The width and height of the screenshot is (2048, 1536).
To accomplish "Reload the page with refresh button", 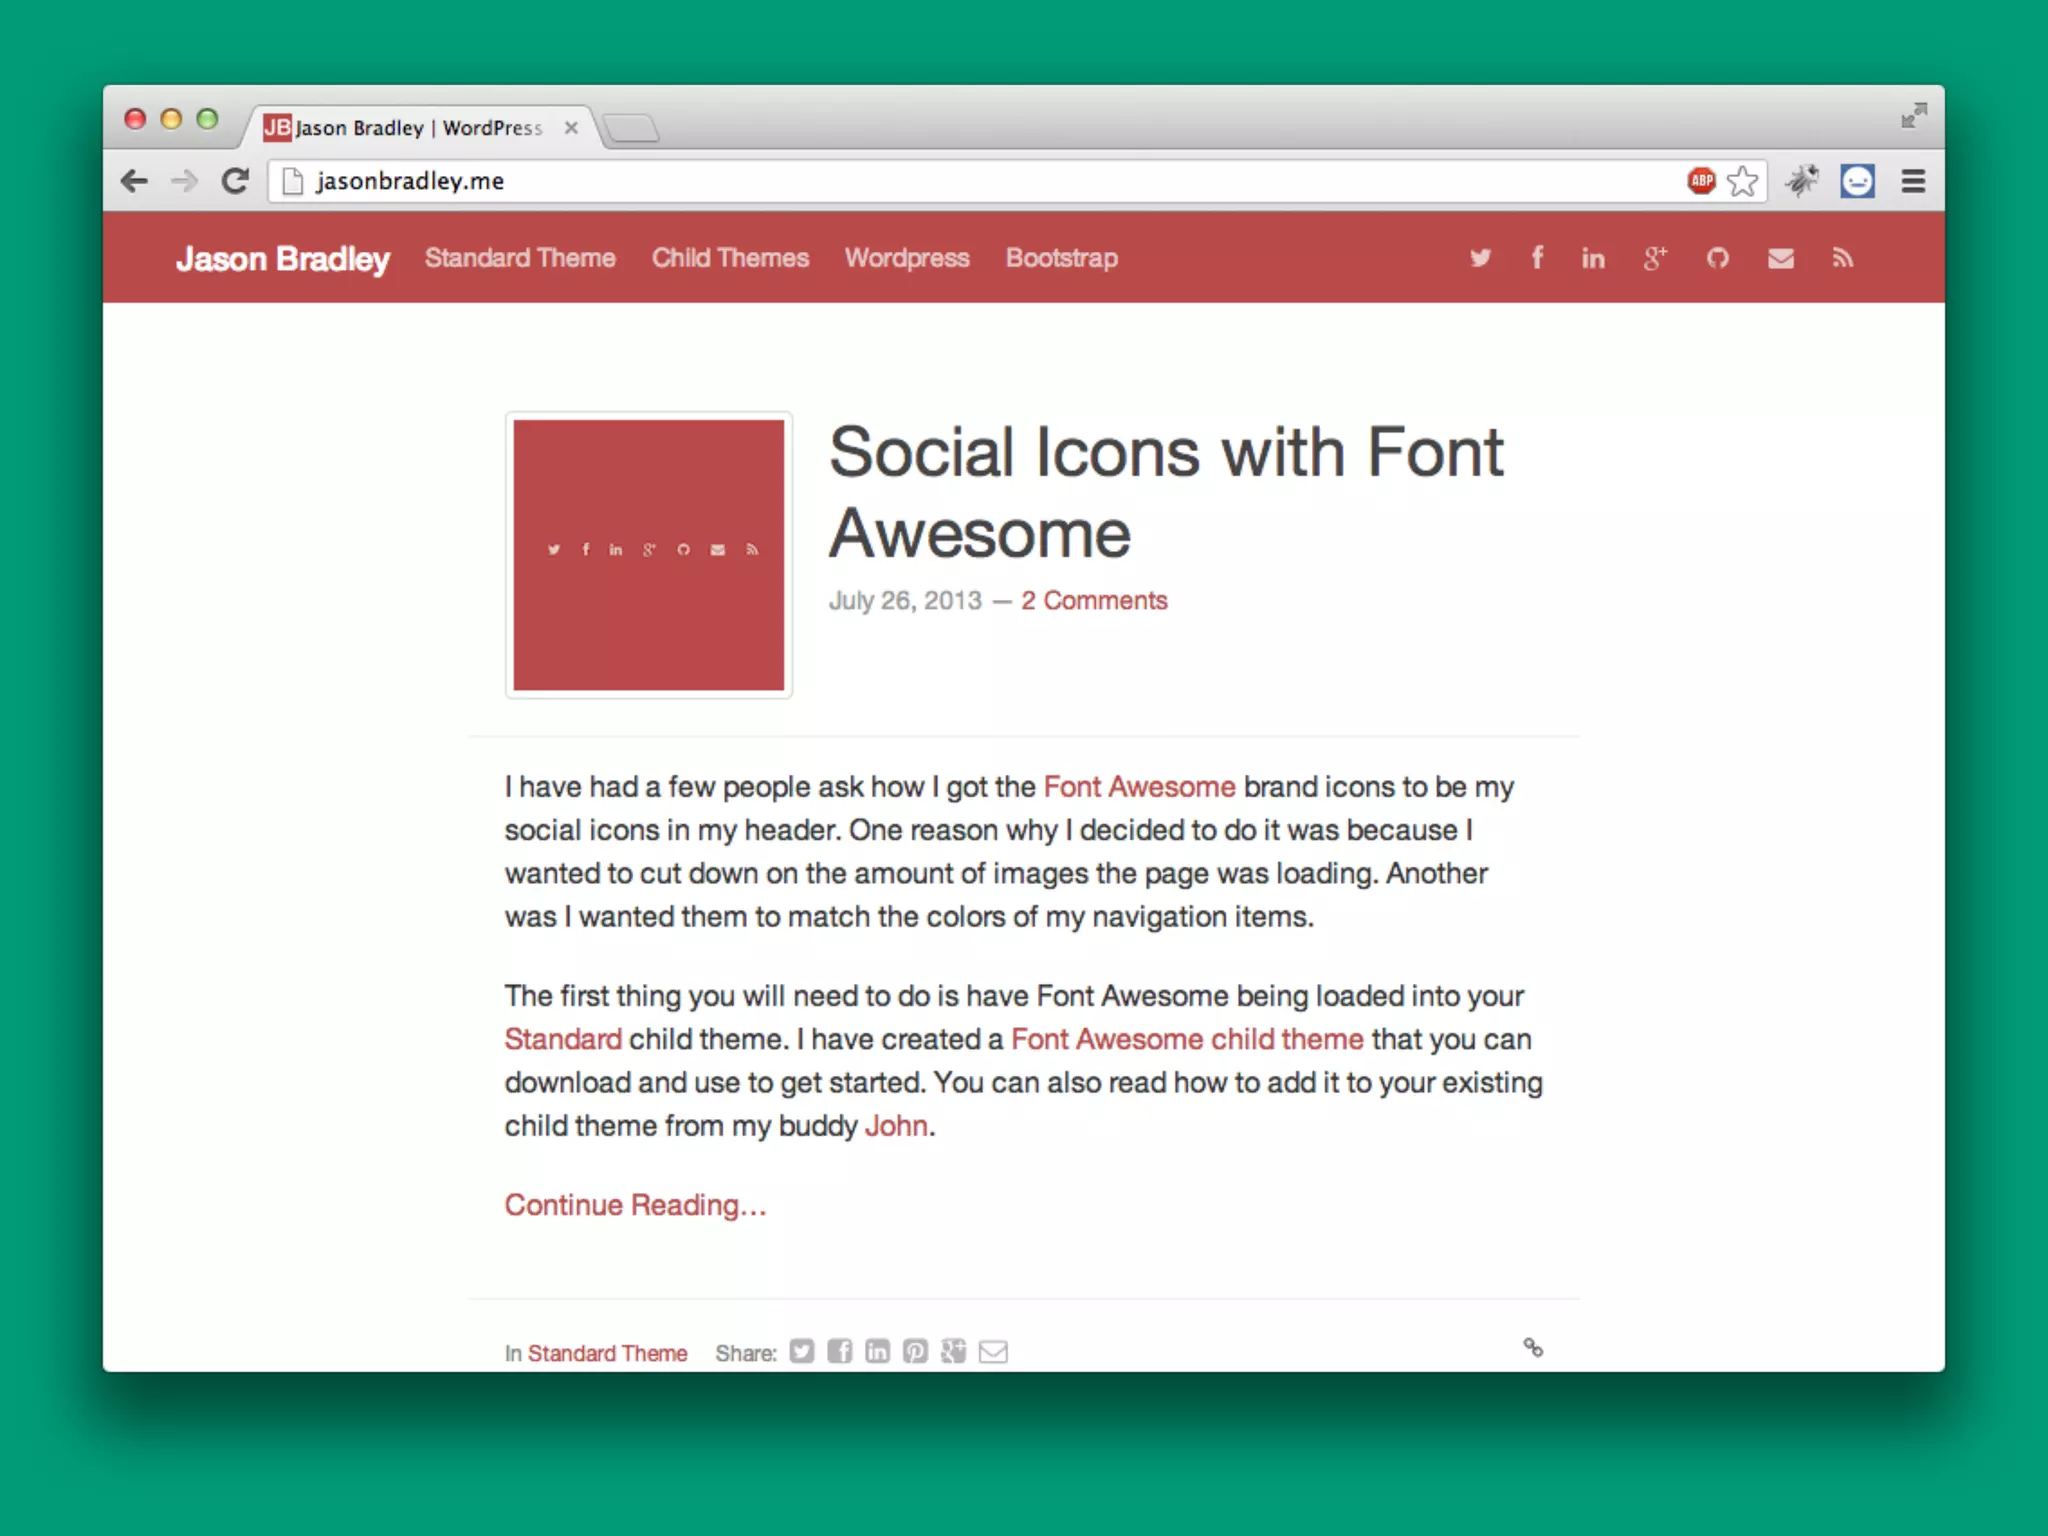I will click(x=235, y=181).
